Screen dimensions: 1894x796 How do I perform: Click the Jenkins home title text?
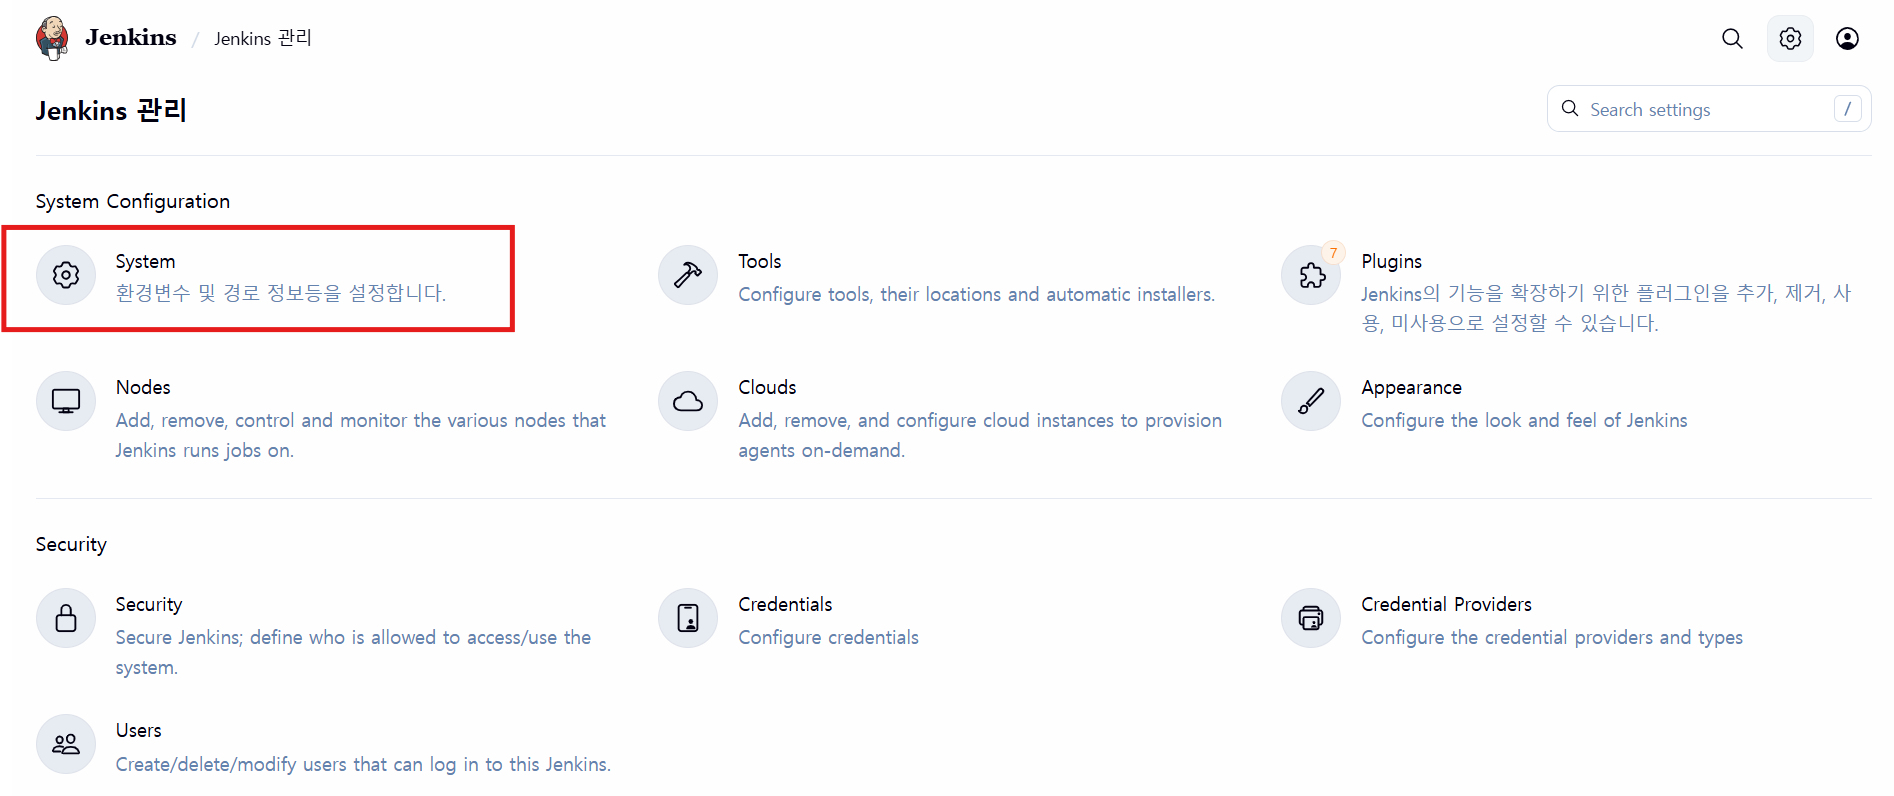click(x=131, y=37)
